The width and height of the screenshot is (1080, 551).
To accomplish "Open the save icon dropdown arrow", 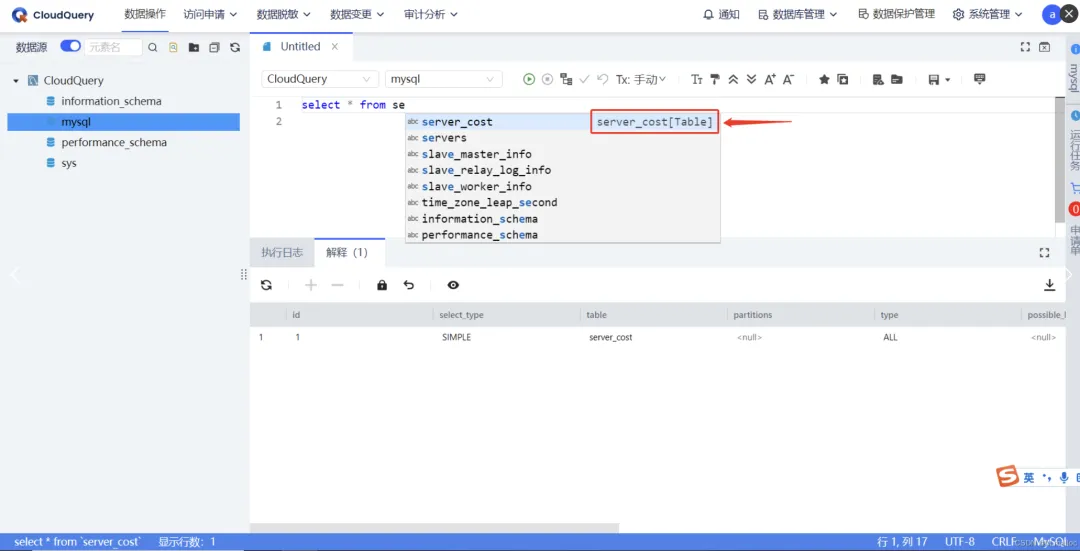I will (948, 80).
